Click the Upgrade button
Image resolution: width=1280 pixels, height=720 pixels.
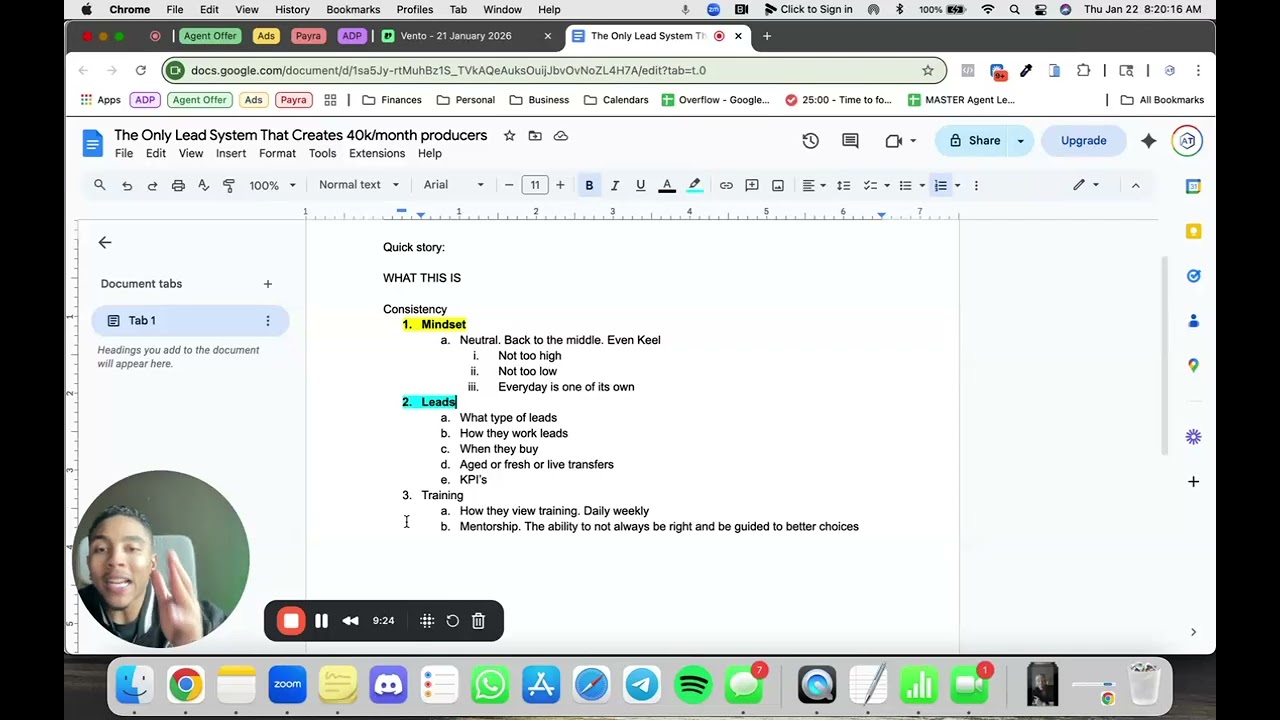[x=1084, y=141]
